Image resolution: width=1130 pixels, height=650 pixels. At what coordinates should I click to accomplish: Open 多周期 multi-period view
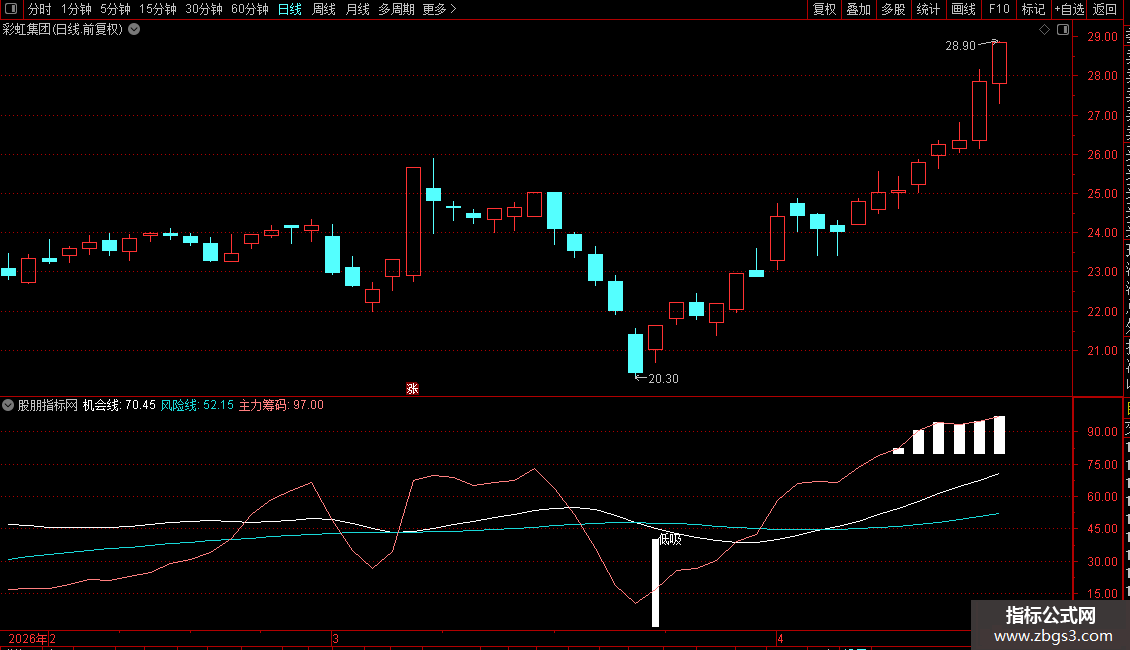click(396, 9)
